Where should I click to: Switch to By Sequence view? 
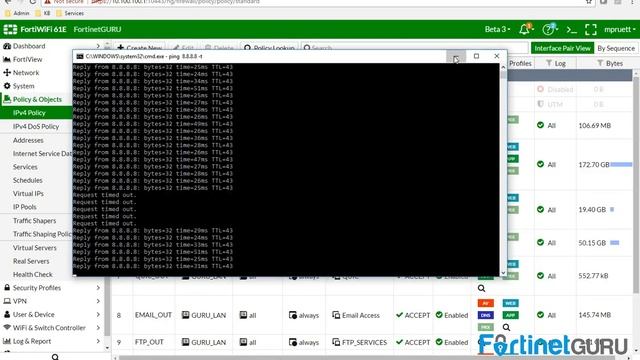tap(616, 48)
